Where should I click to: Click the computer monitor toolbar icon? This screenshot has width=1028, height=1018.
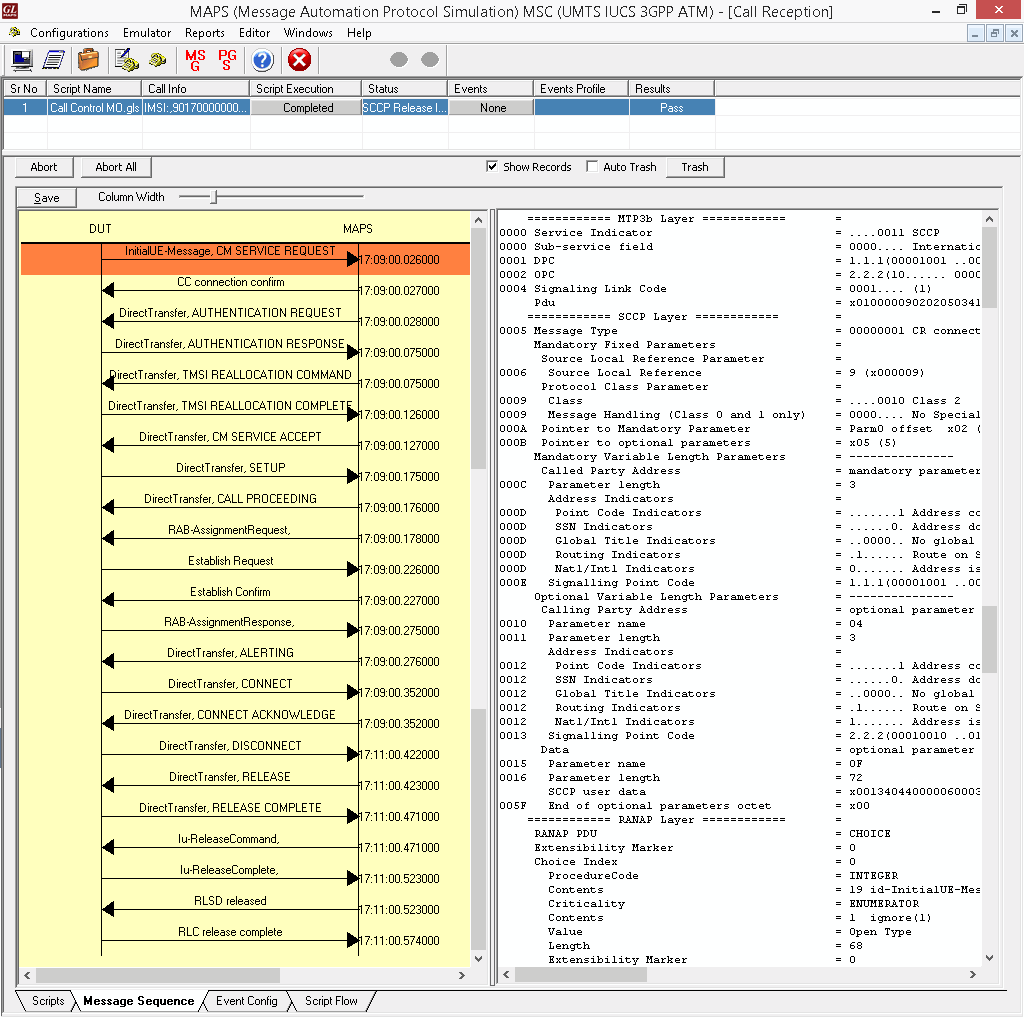pos(22,60)
